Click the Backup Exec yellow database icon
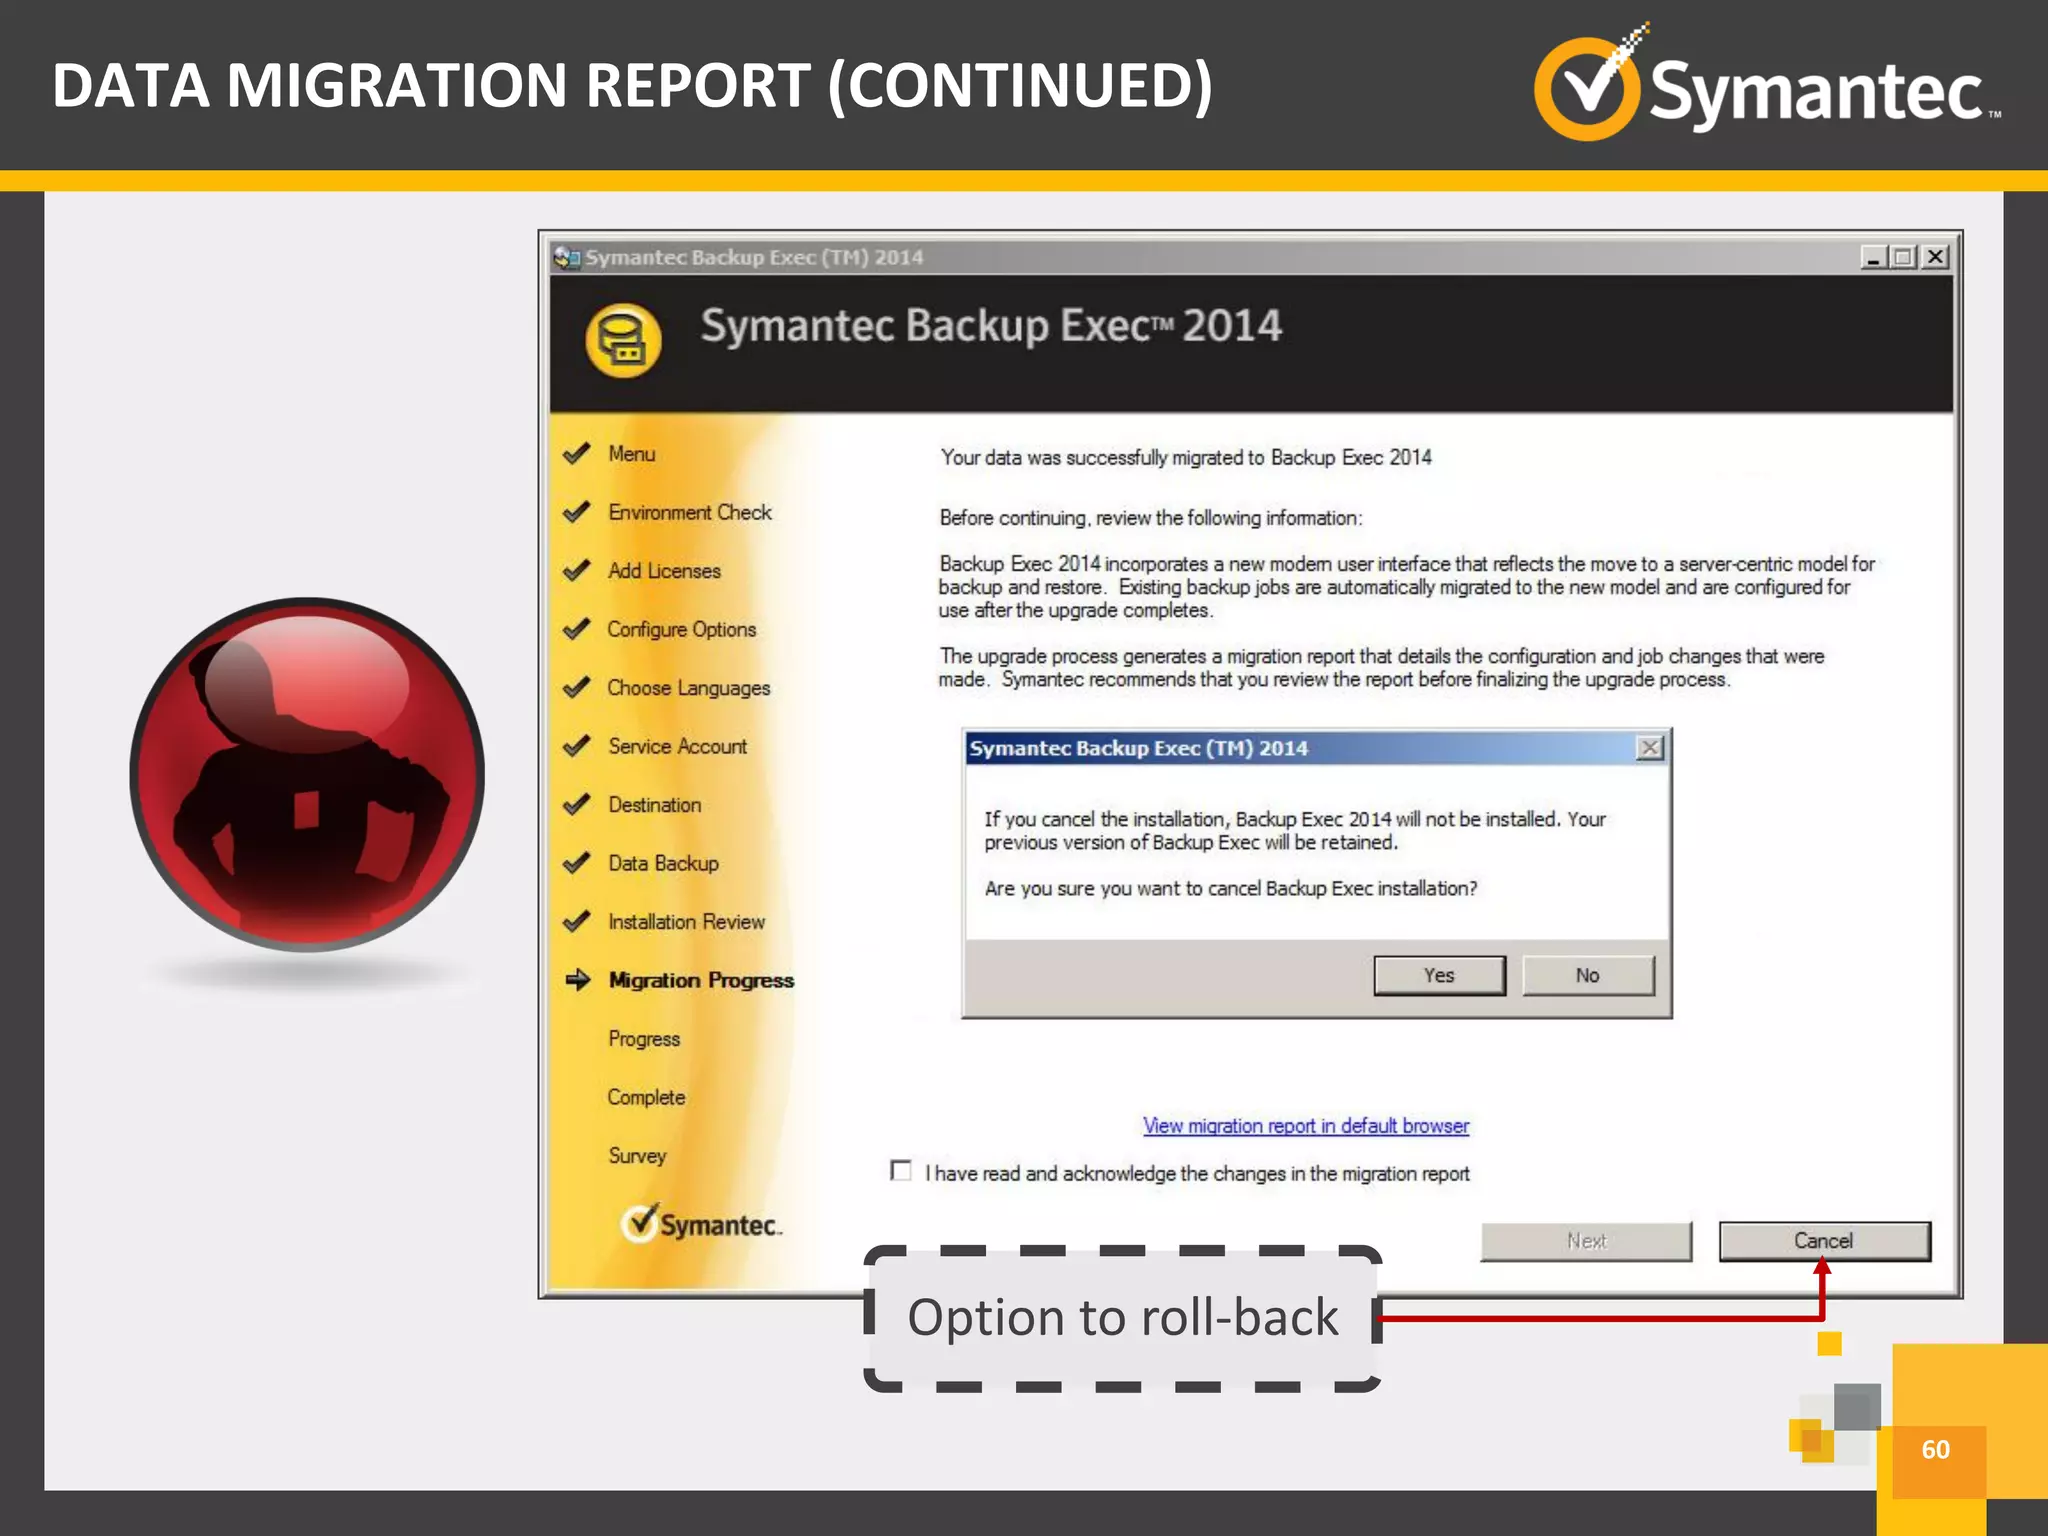The width and height of the screenshot is (2048, 1536). tap(623, 341)
